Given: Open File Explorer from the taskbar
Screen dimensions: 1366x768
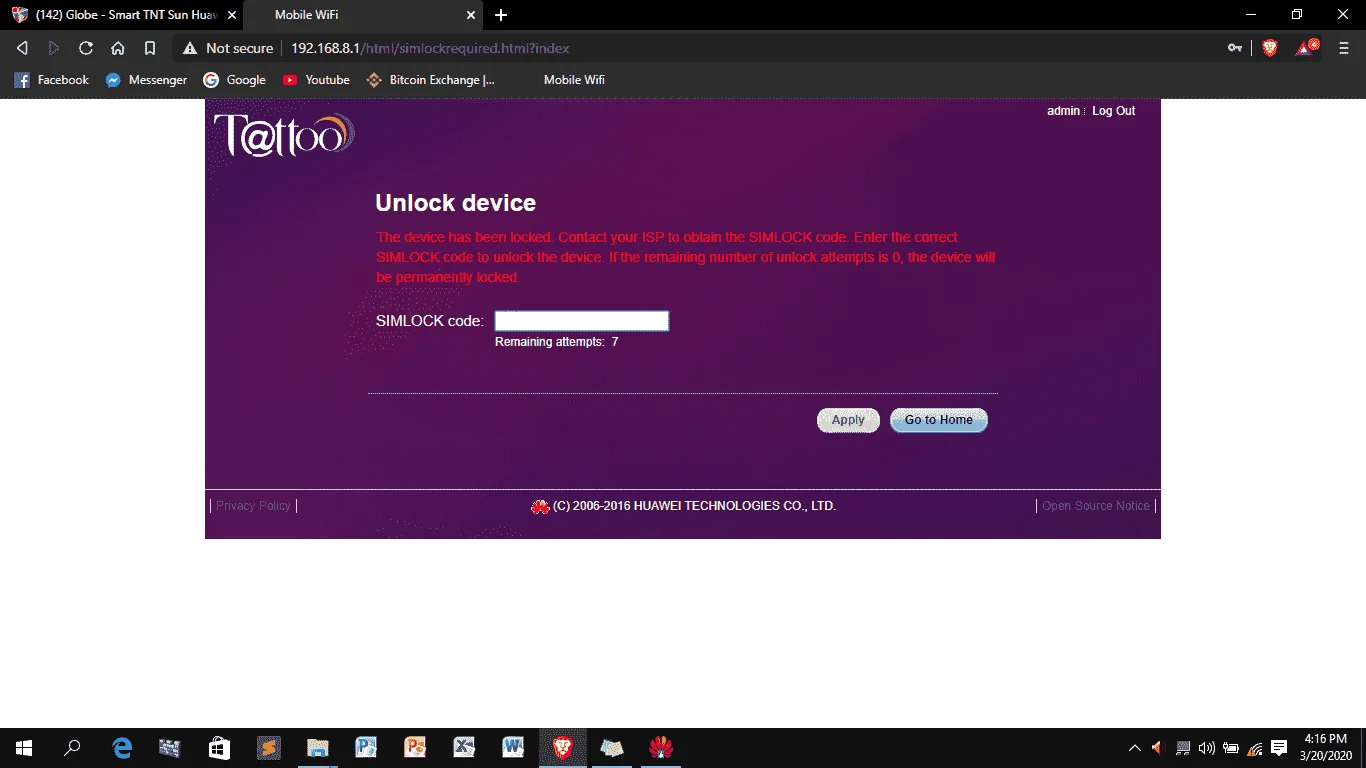Looking at the screenshot, I should (x=317, y=748).
